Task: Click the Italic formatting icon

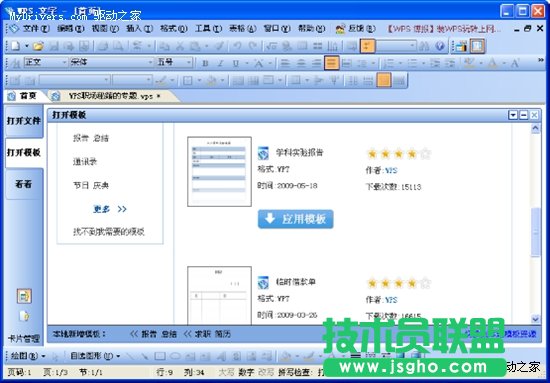Action: (220, 63)
